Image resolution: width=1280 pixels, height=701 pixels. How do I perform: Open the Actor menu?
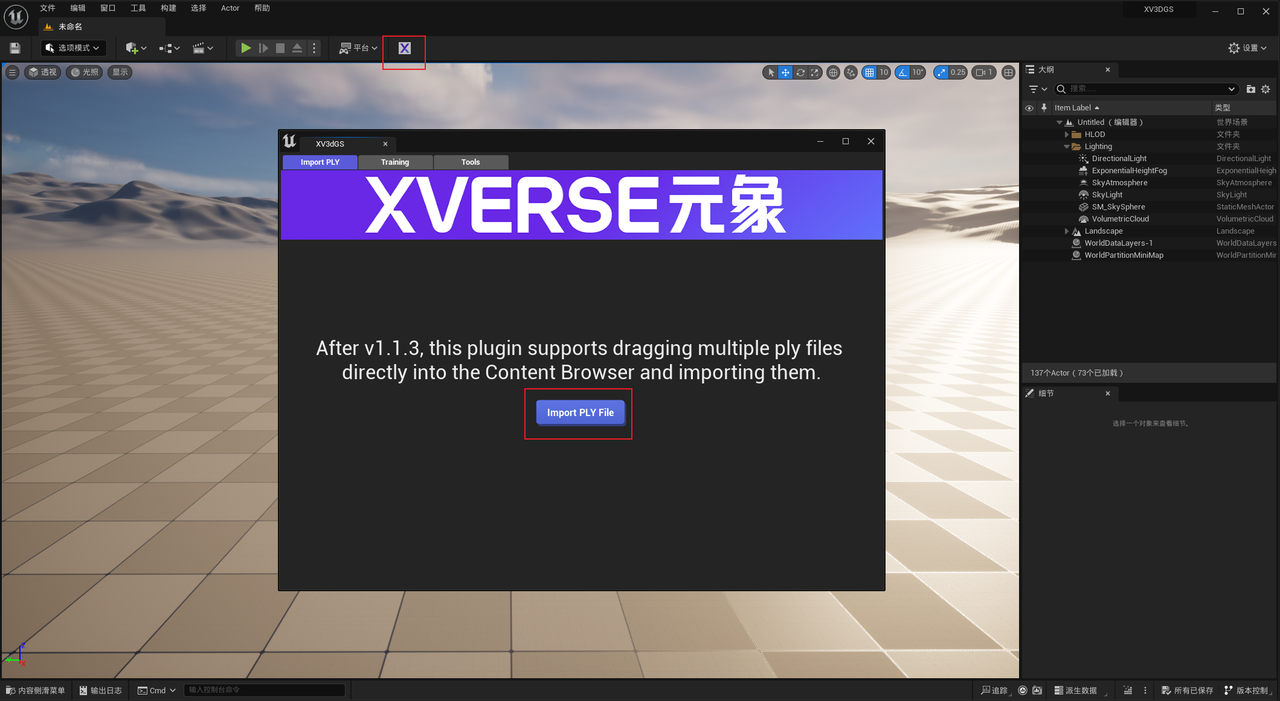(x=230, y=8)
